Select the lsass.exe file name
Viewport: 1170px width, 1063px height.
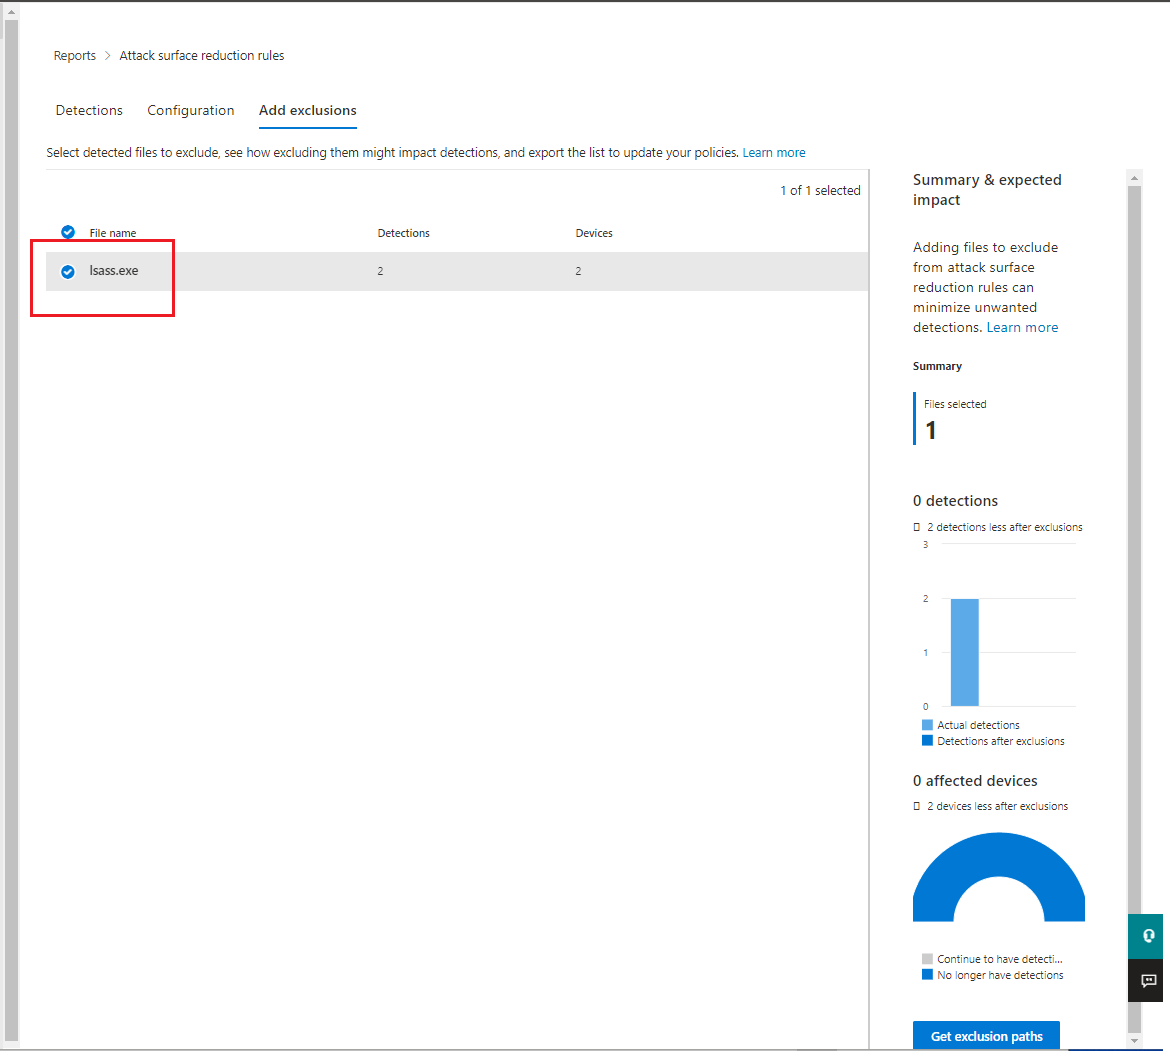(x=113, y=271)
